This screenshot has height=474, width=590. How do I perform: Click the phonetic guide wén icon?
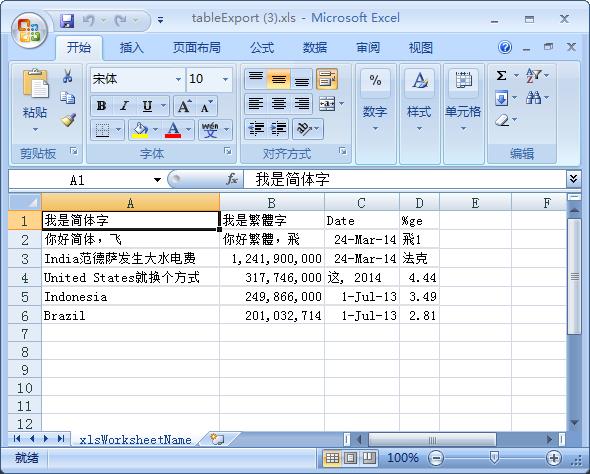point(210,130)
